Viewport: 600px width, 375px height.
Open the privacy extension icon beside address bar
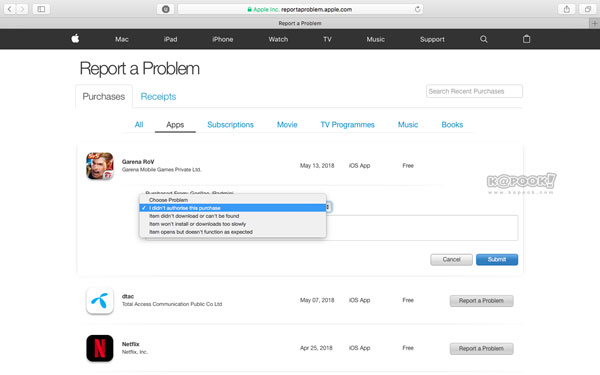click(x=166, y=9)
